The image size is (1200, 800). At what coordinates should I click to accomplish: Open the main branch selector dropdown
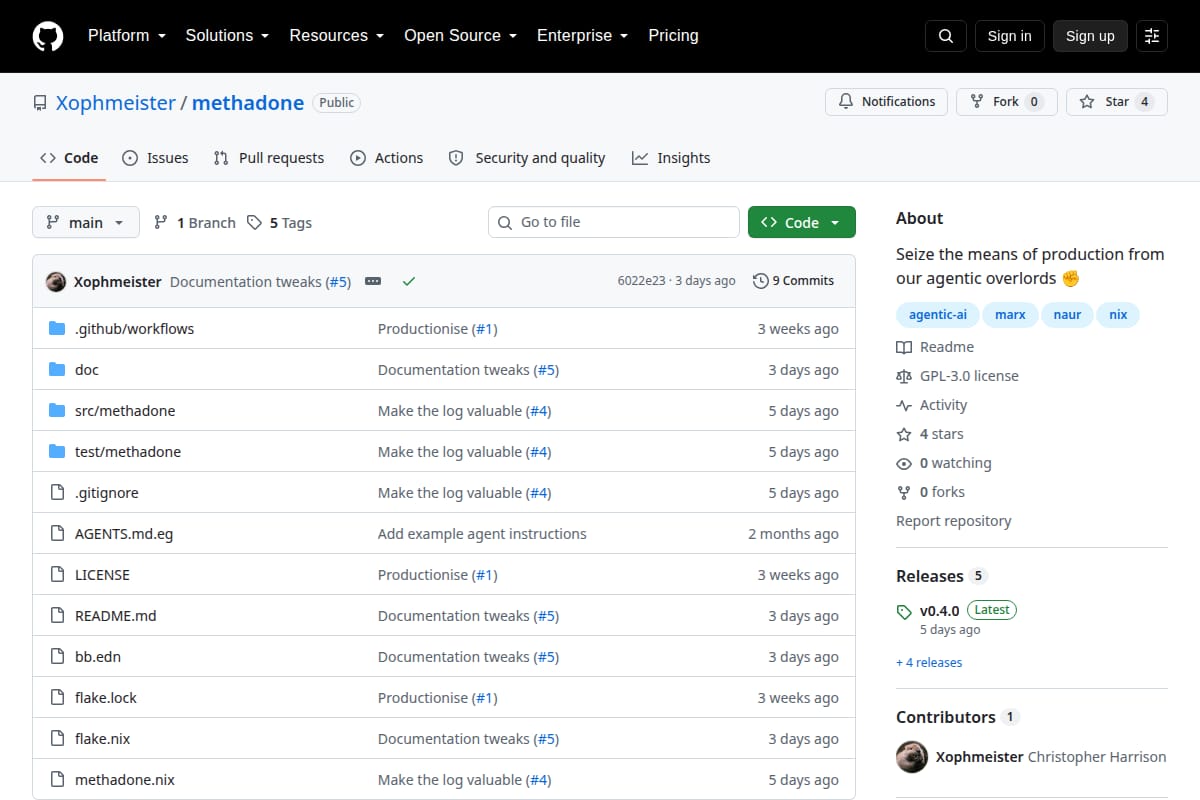point(86,222)
